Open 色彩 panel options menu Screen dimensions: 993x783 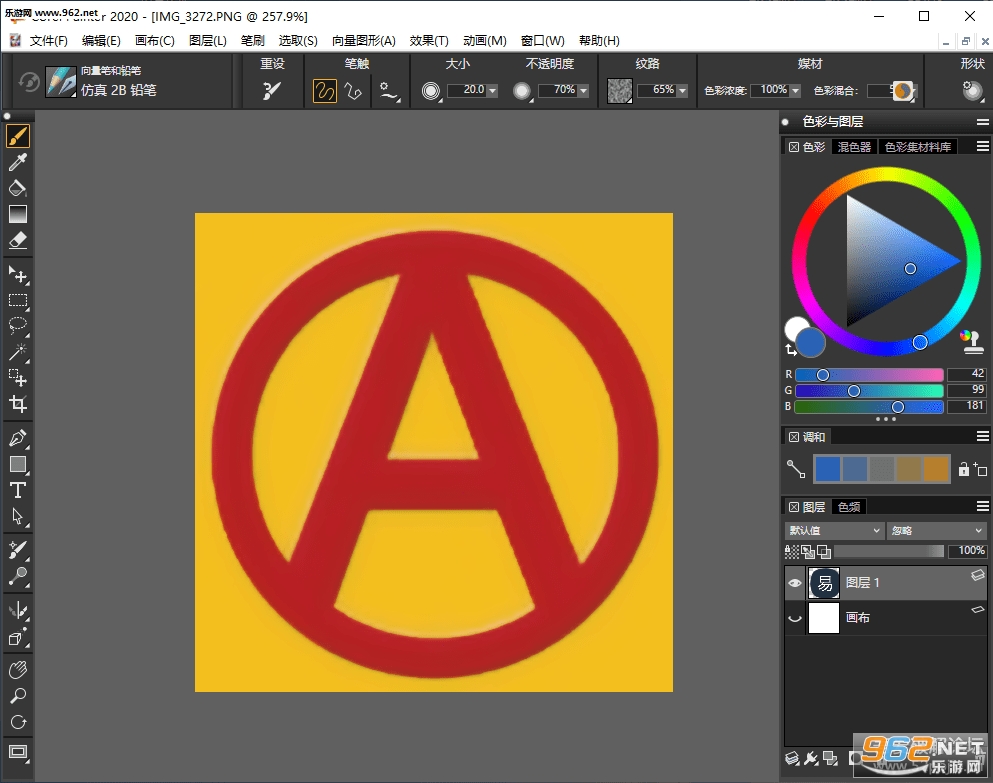[x=982, y=146]
